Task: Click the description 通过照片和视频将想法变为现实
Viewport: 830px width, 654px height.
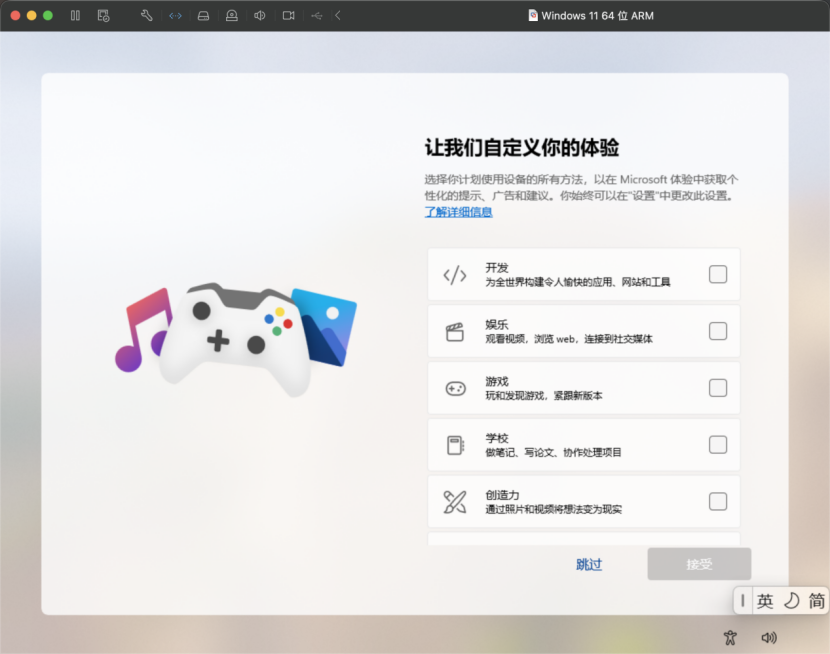Action: 553,509
